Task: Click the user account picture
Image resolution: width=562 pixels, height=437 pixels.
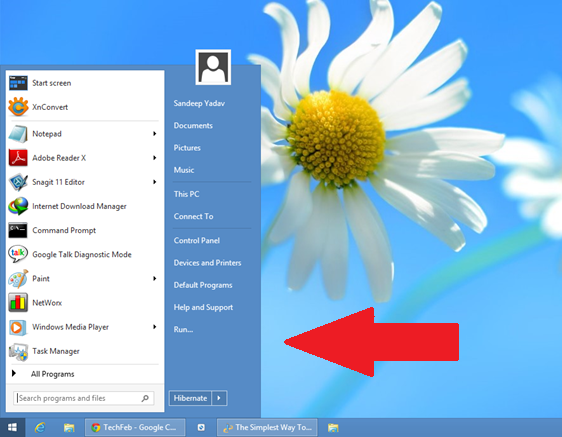Action: point(213,67)
